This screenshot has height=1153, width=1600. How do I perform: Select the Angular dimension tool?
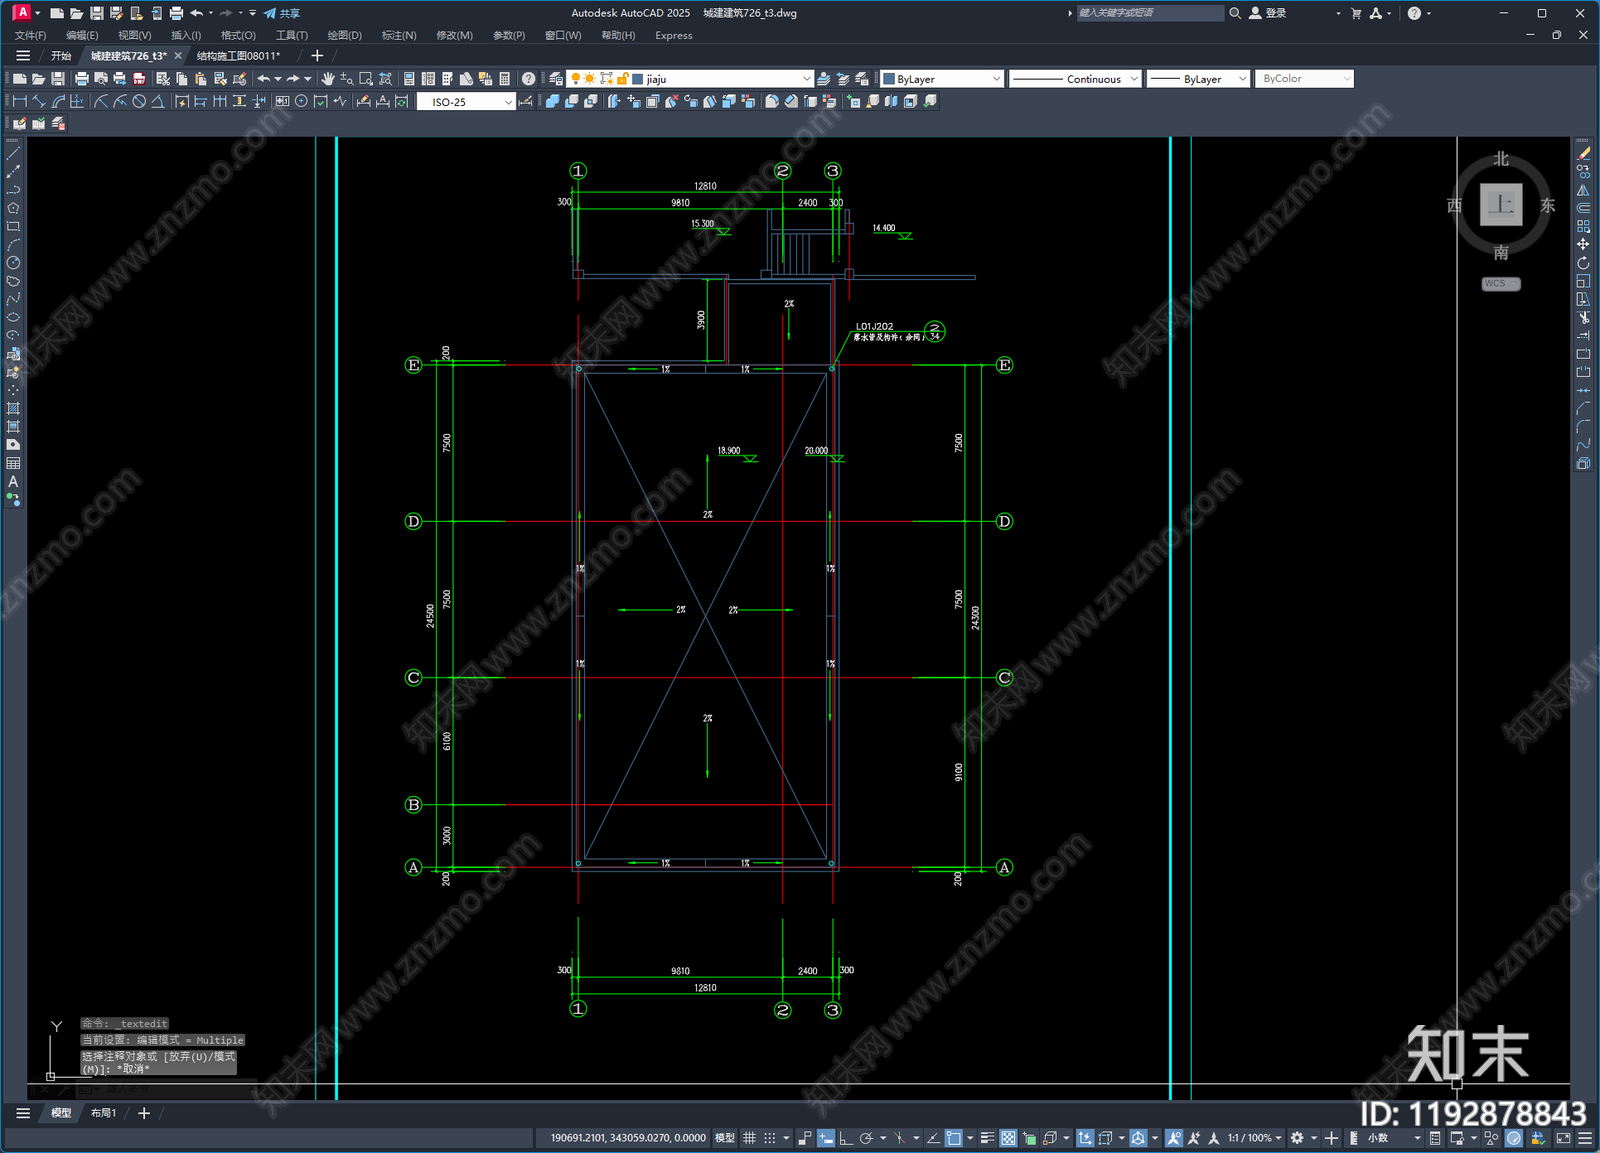click(158, 101)
